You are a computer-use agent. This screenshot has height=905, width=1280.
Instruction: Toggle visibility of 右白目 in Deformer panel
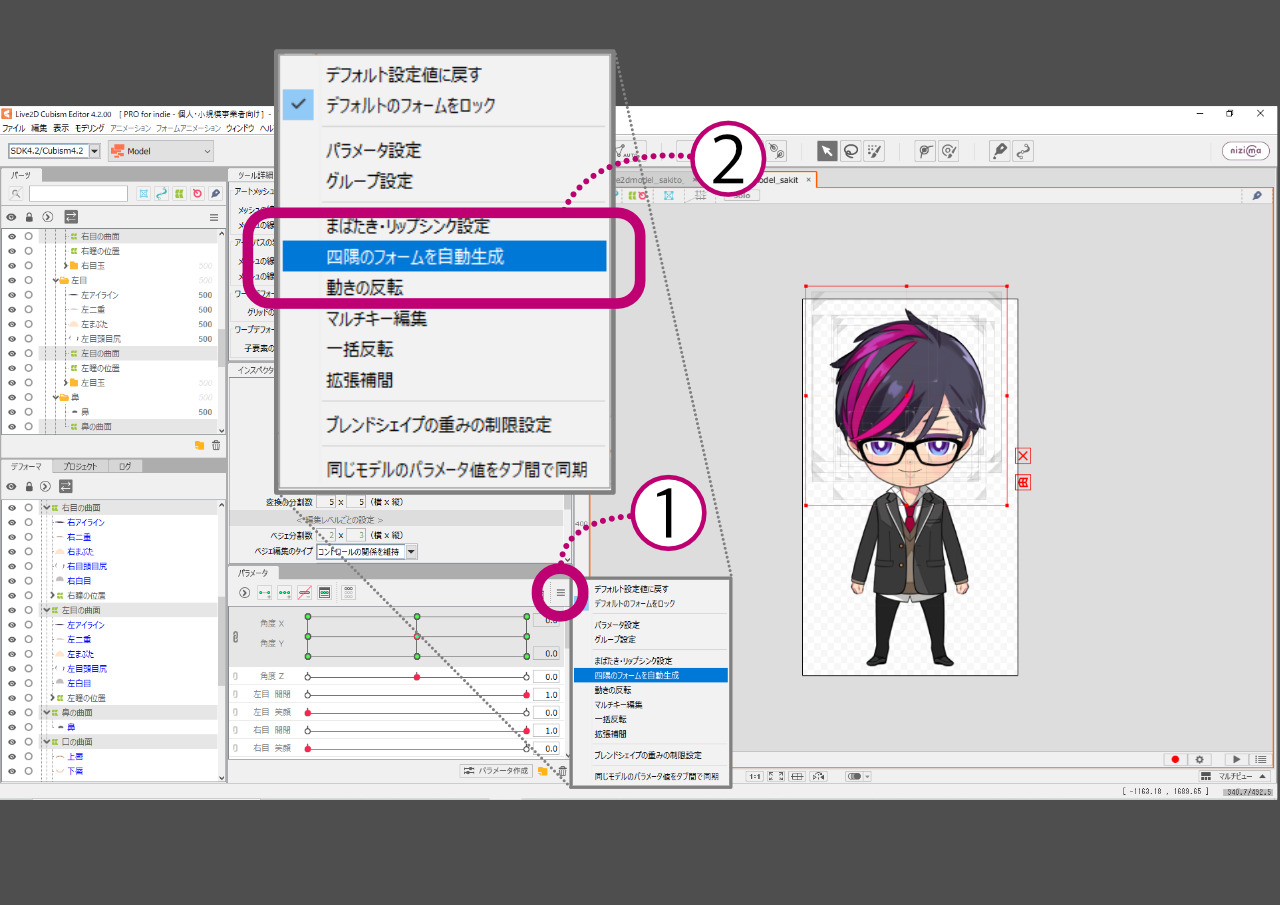[x=13, y=581]
